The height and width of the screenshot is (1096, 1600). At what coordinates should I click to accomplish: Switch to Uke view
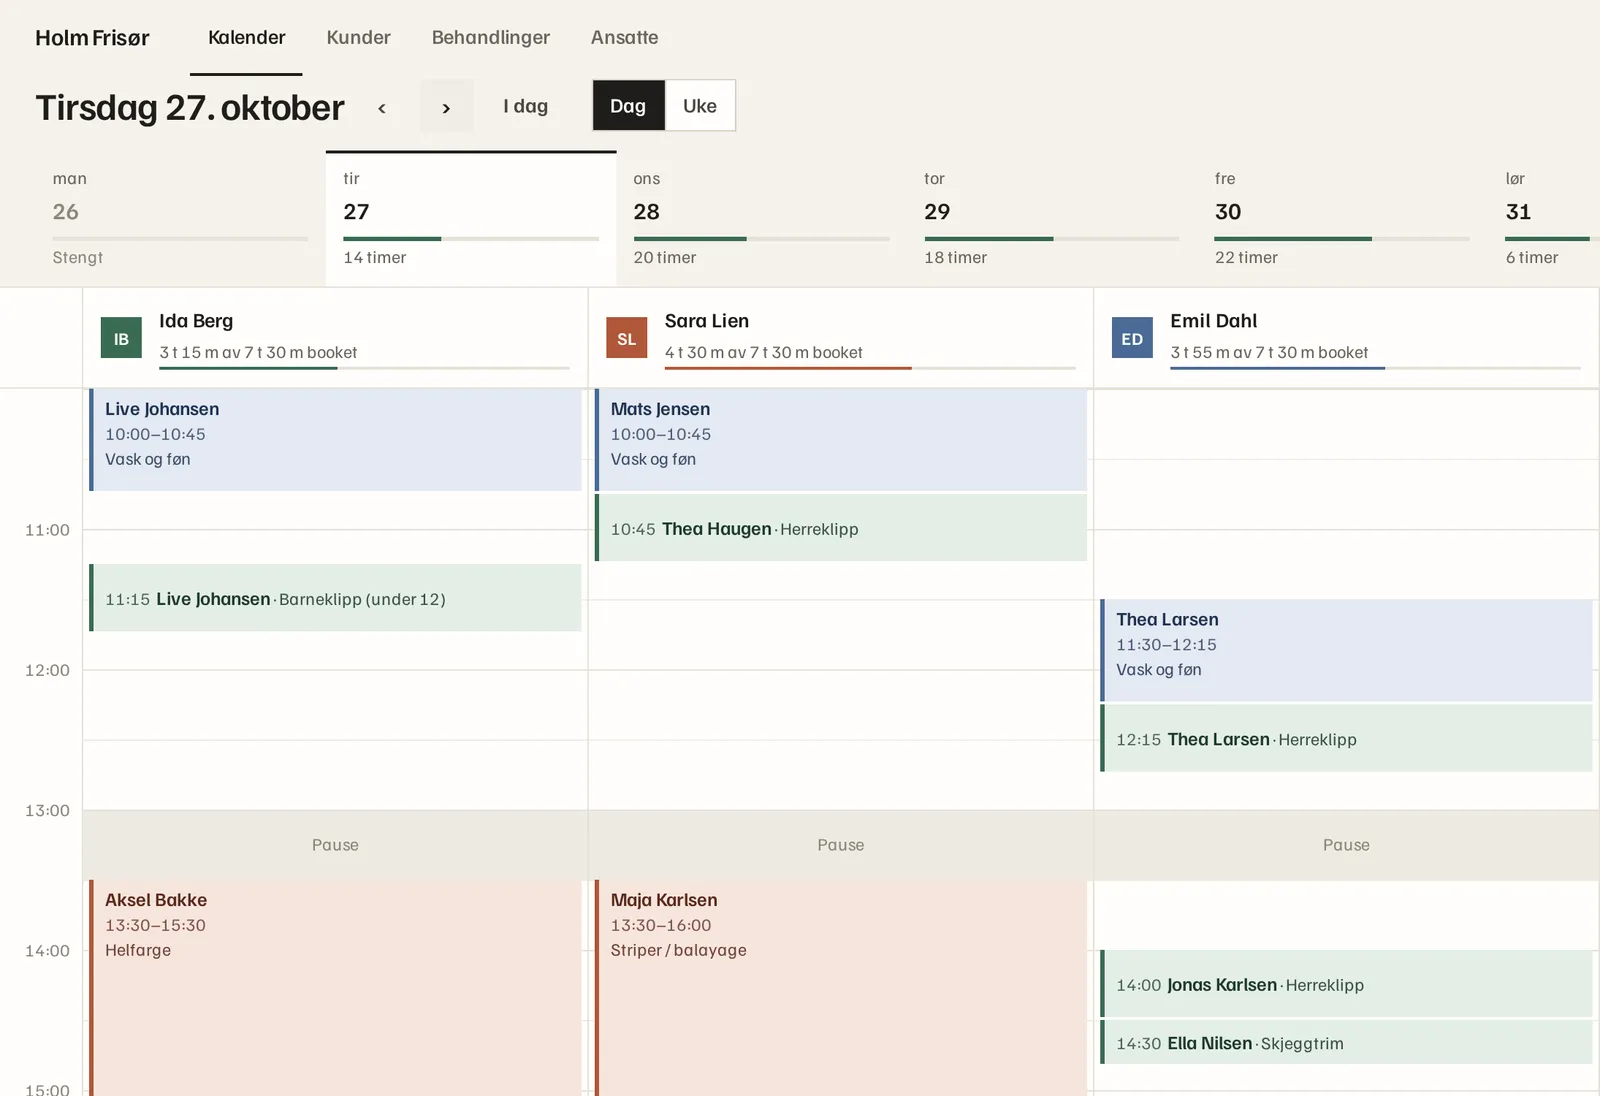(700, 106)
